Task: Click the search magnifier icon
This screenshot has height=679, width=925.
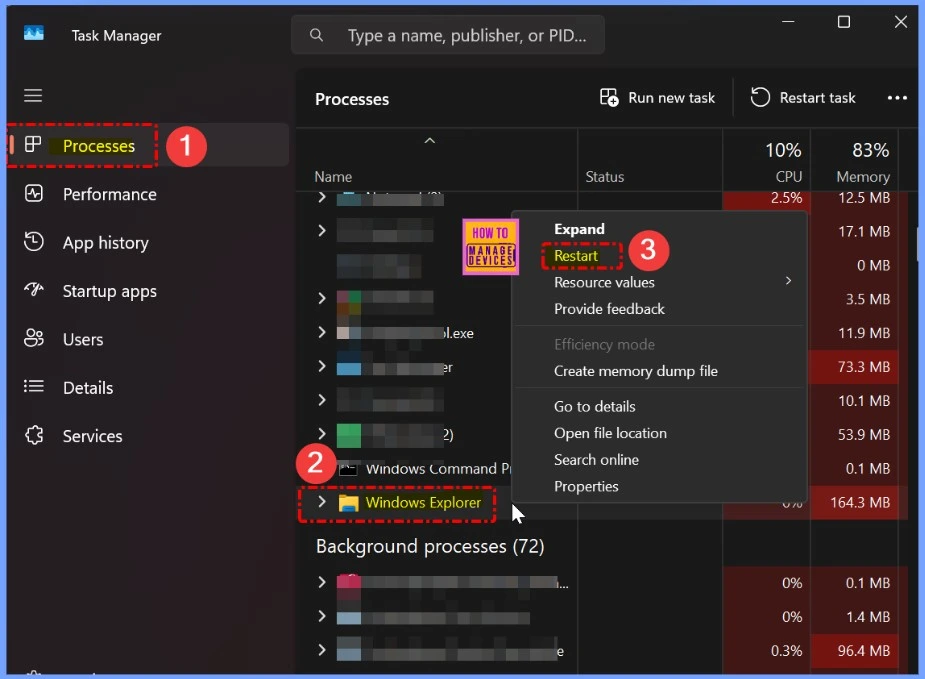Action: click(316, 35)
